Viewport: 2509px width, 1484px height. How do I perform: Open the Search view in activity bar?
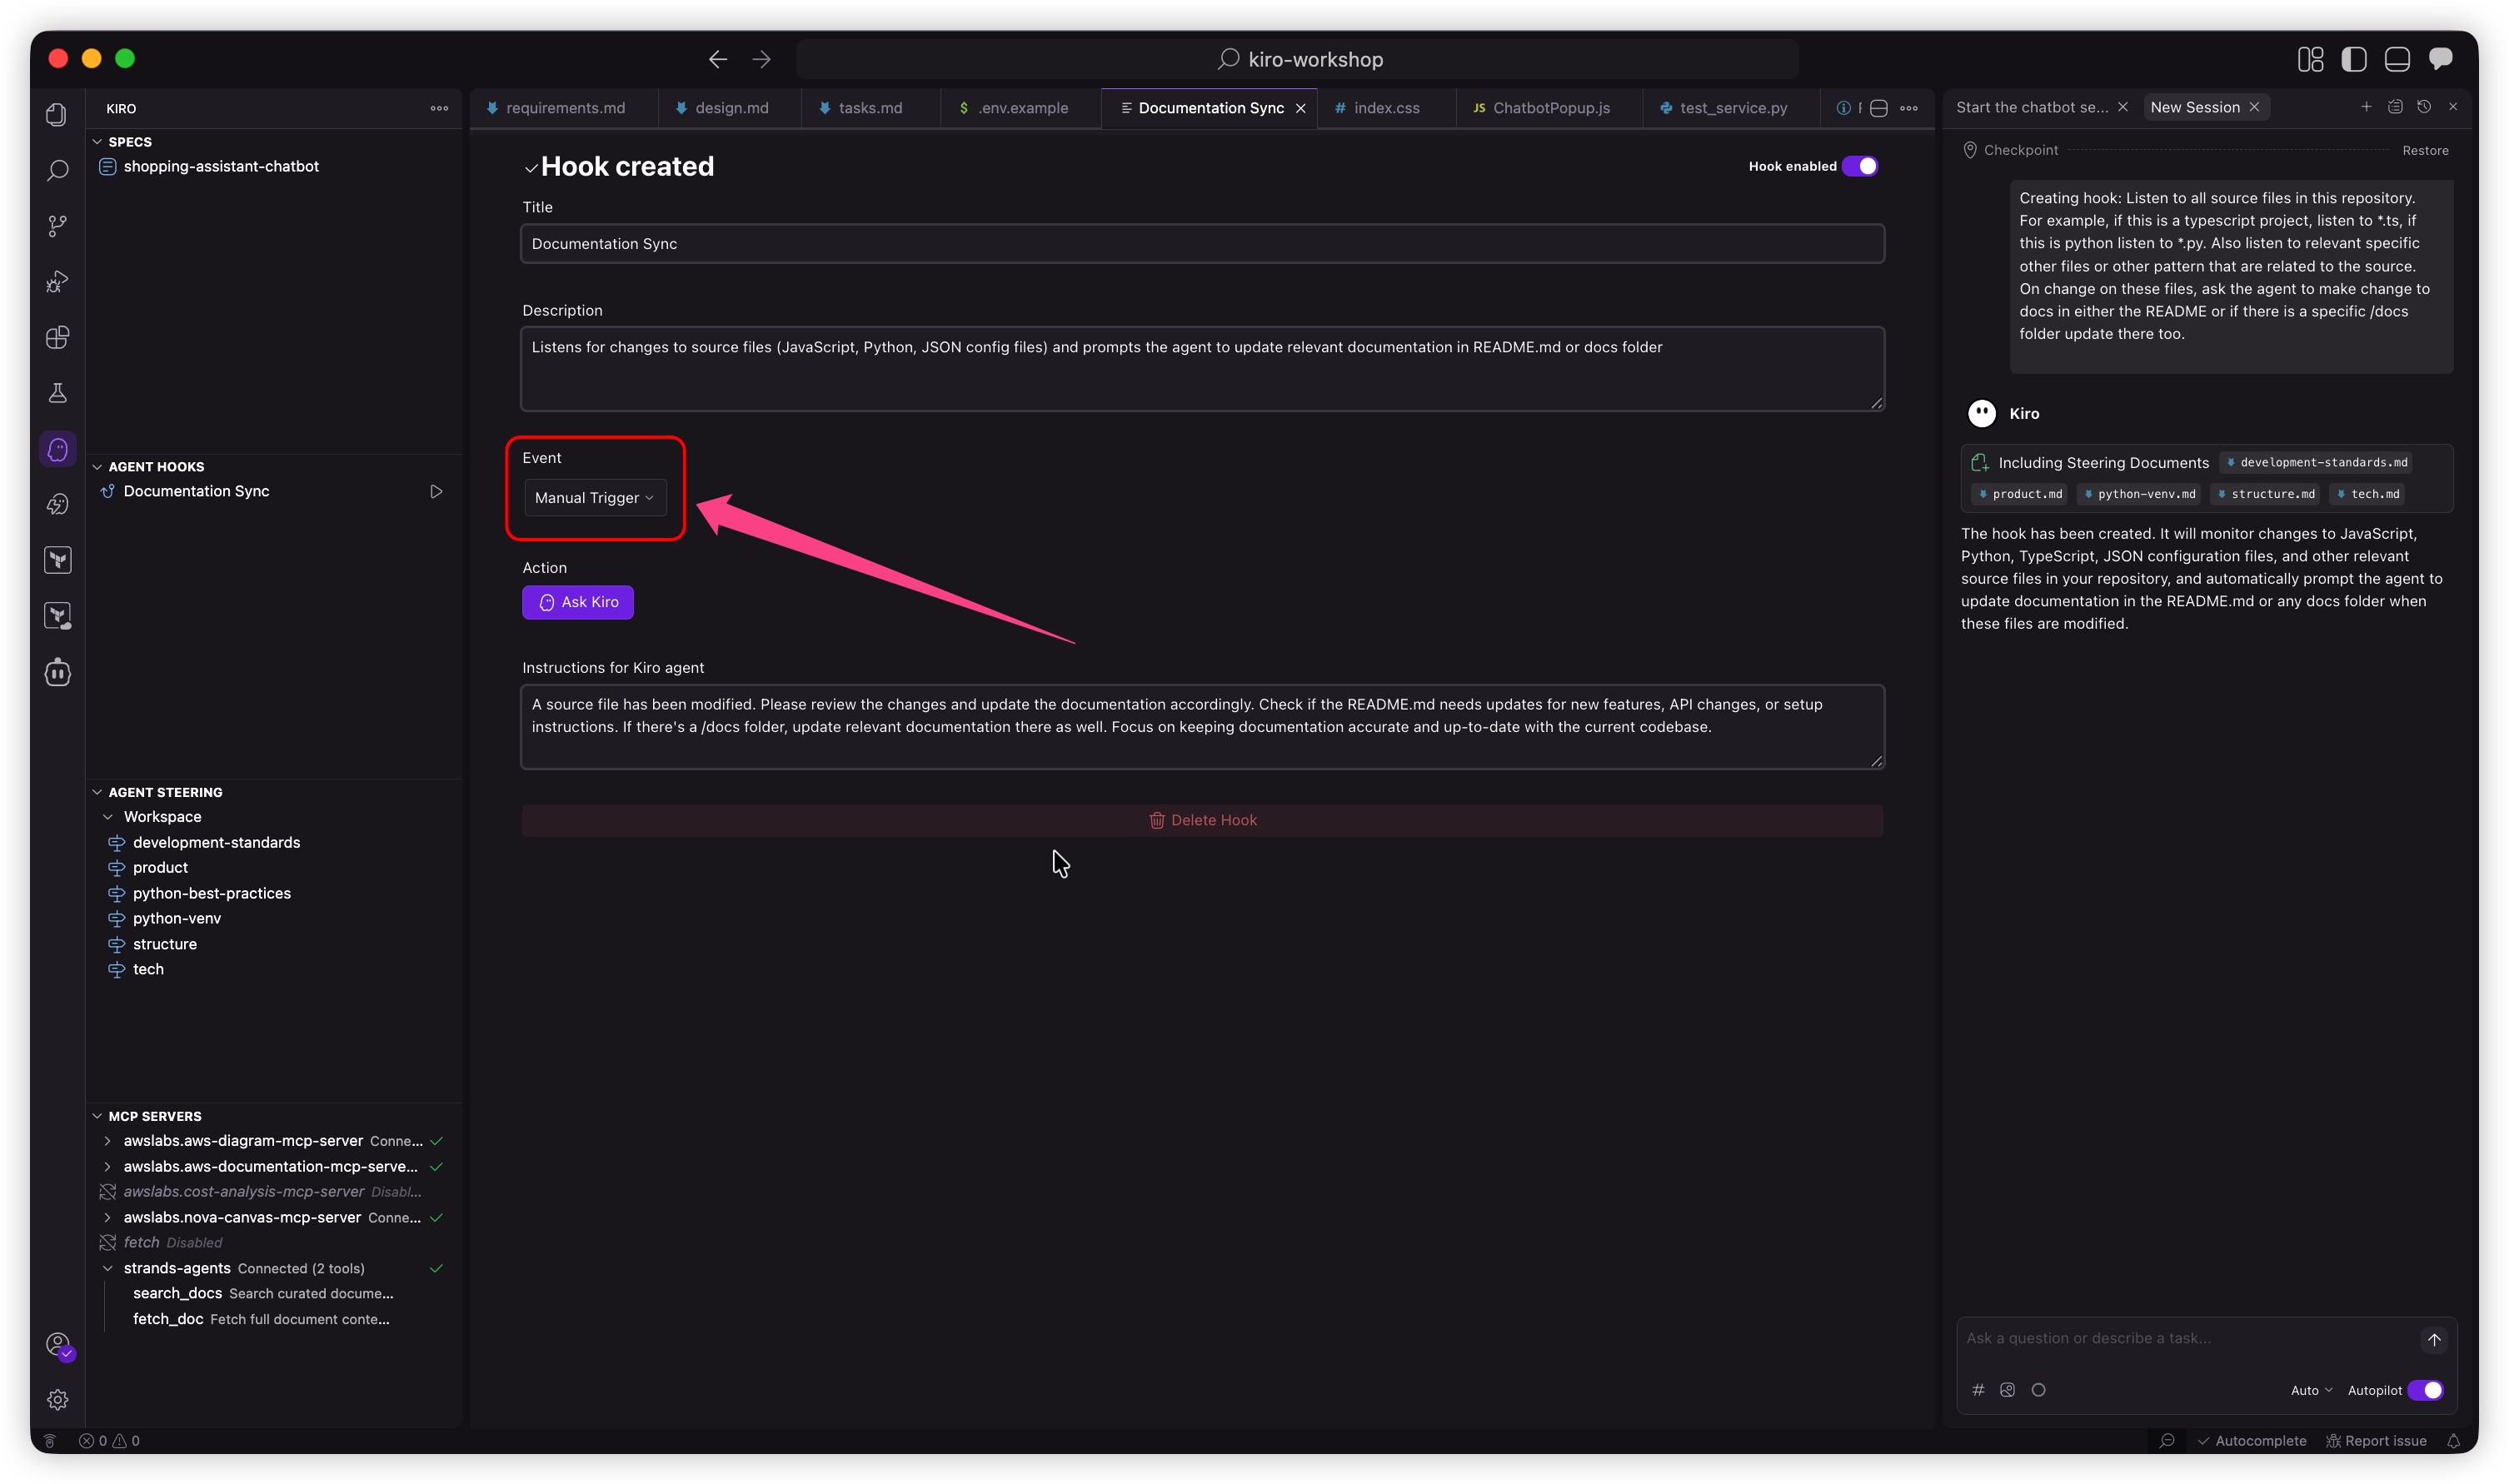point(58,170)
